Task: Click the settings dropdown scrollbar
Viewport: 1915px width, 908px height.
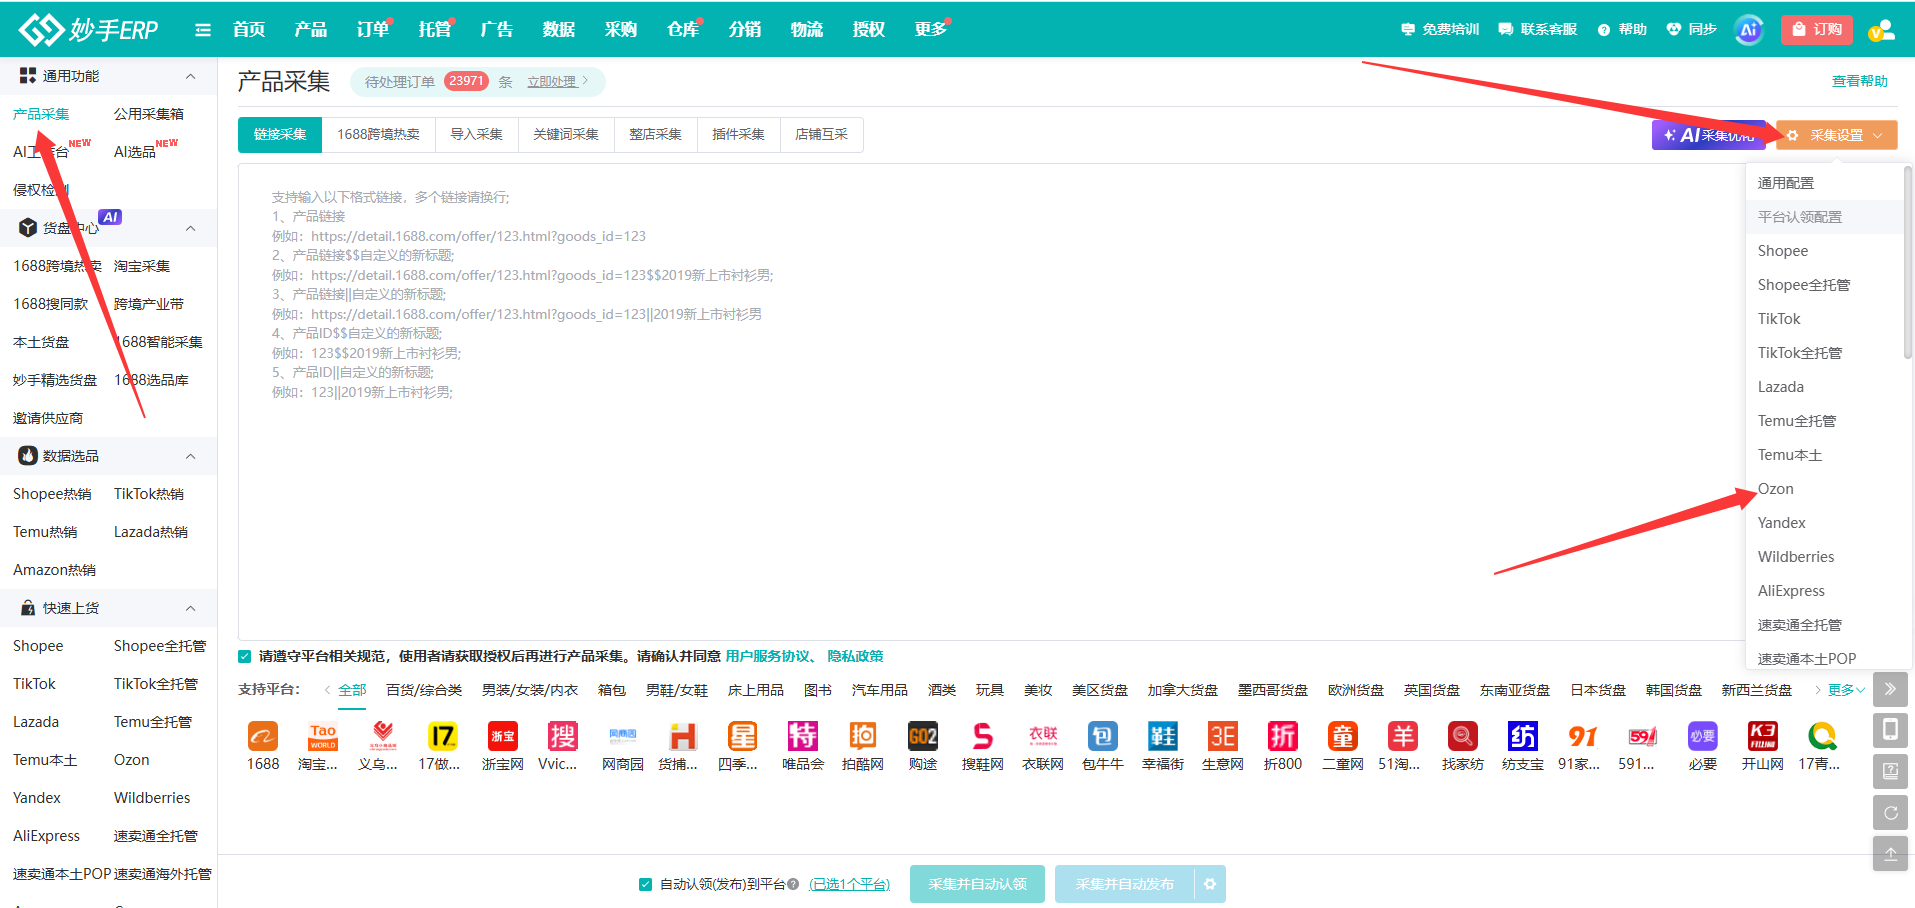Action: (1908, 262)
